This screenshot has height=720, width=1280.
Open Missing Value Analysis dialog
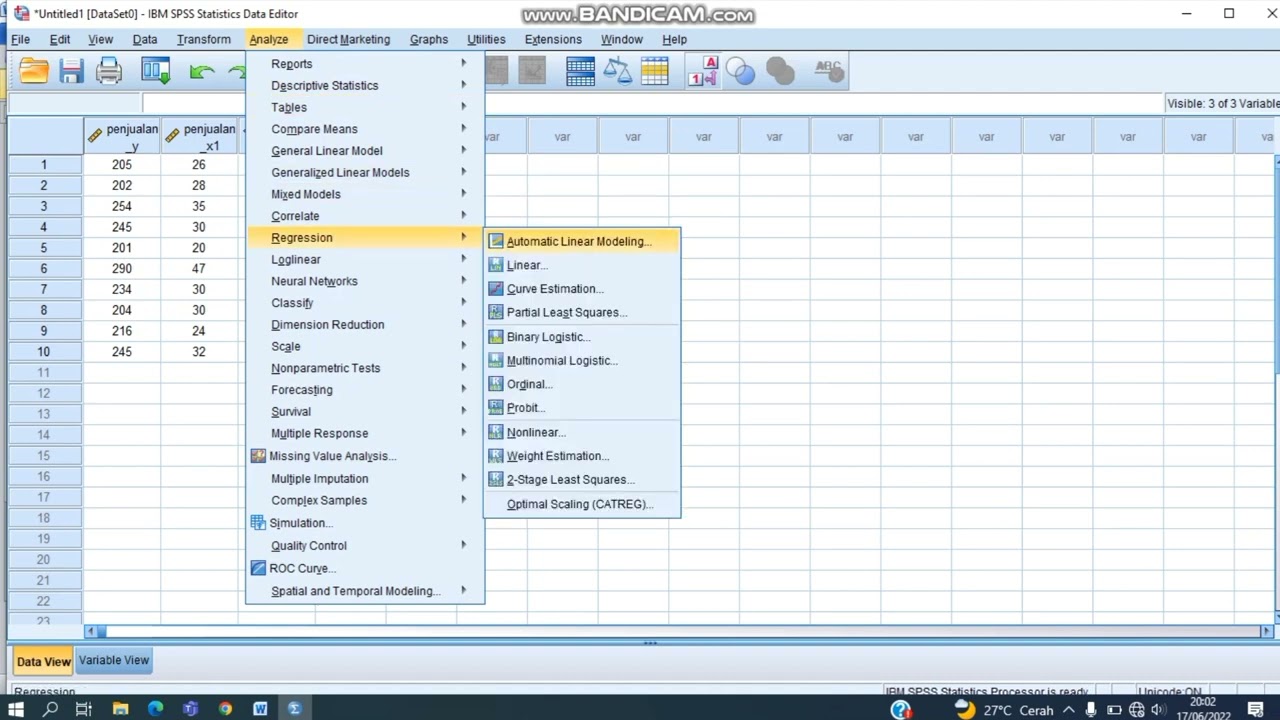click(x=365, y=456)
